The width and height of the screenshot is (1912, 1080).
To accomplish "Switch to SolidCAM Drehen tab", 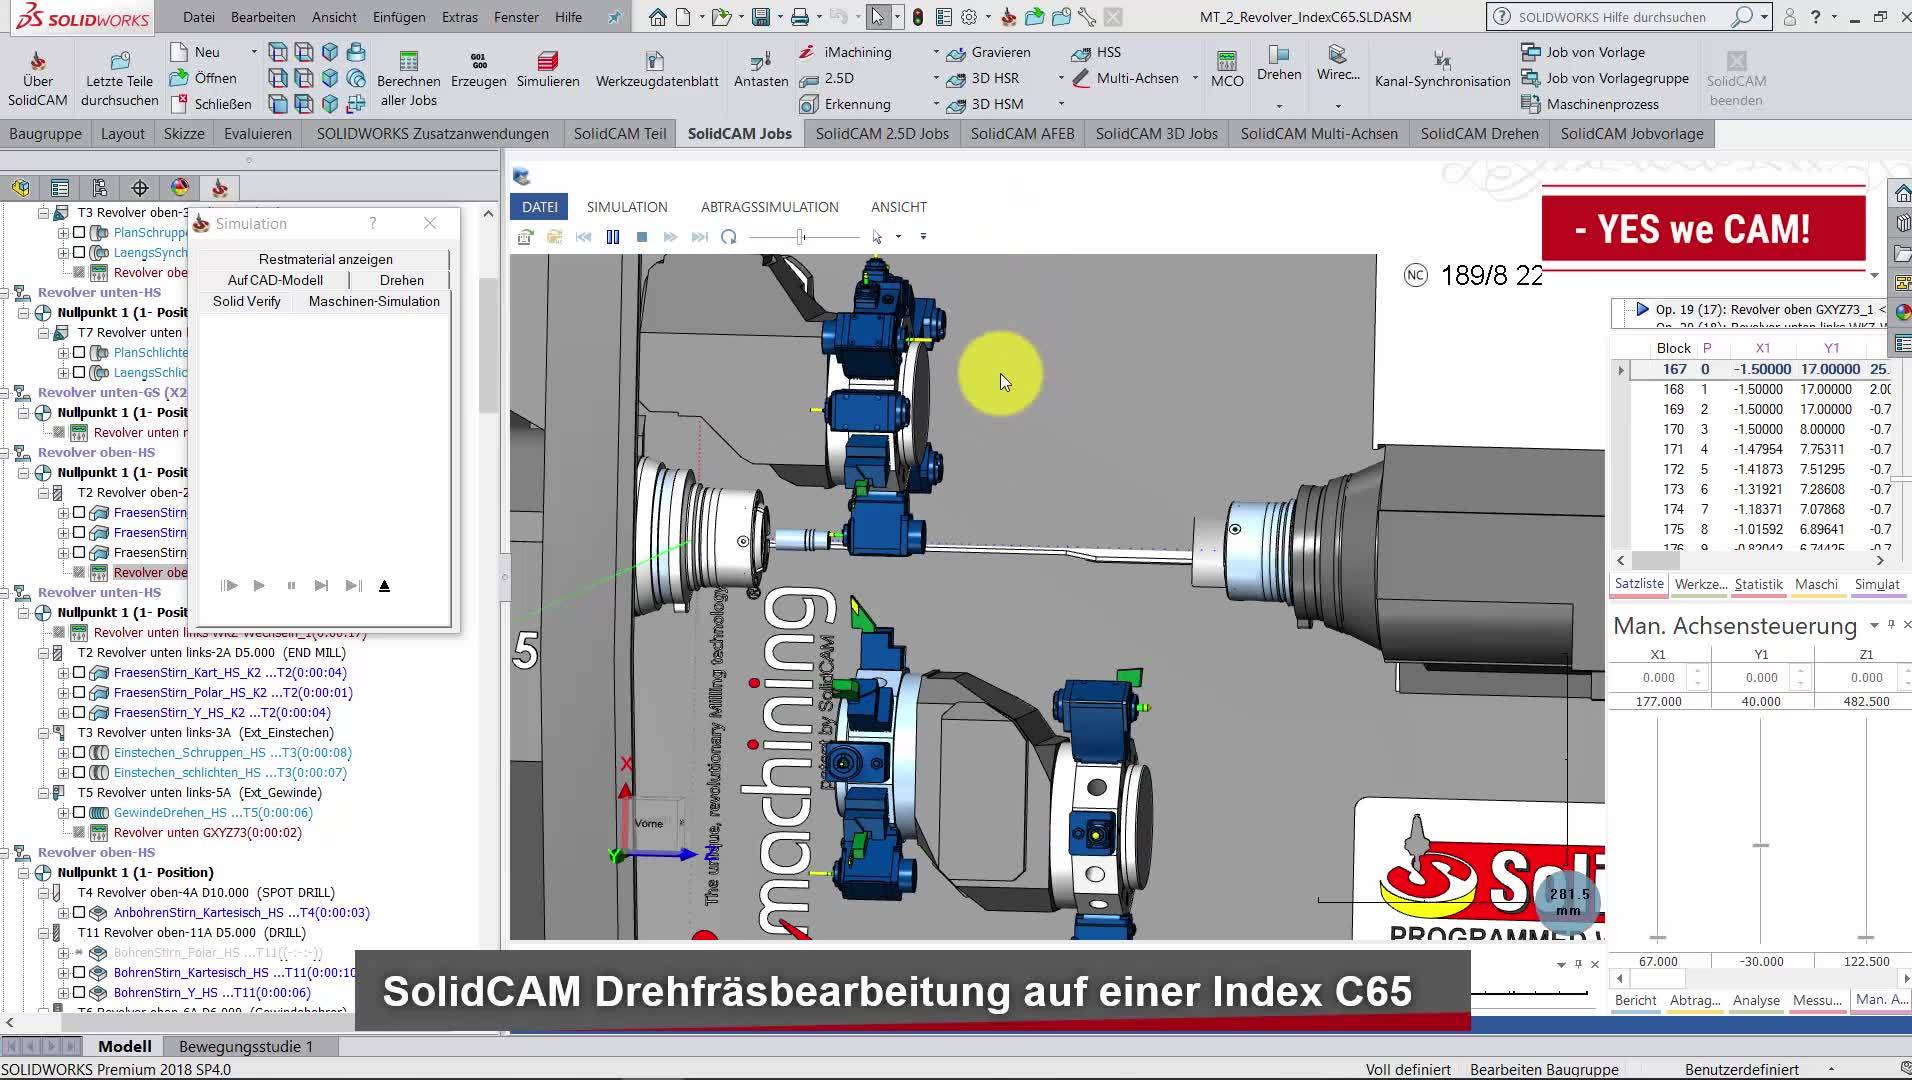I will pos(1479,134).
